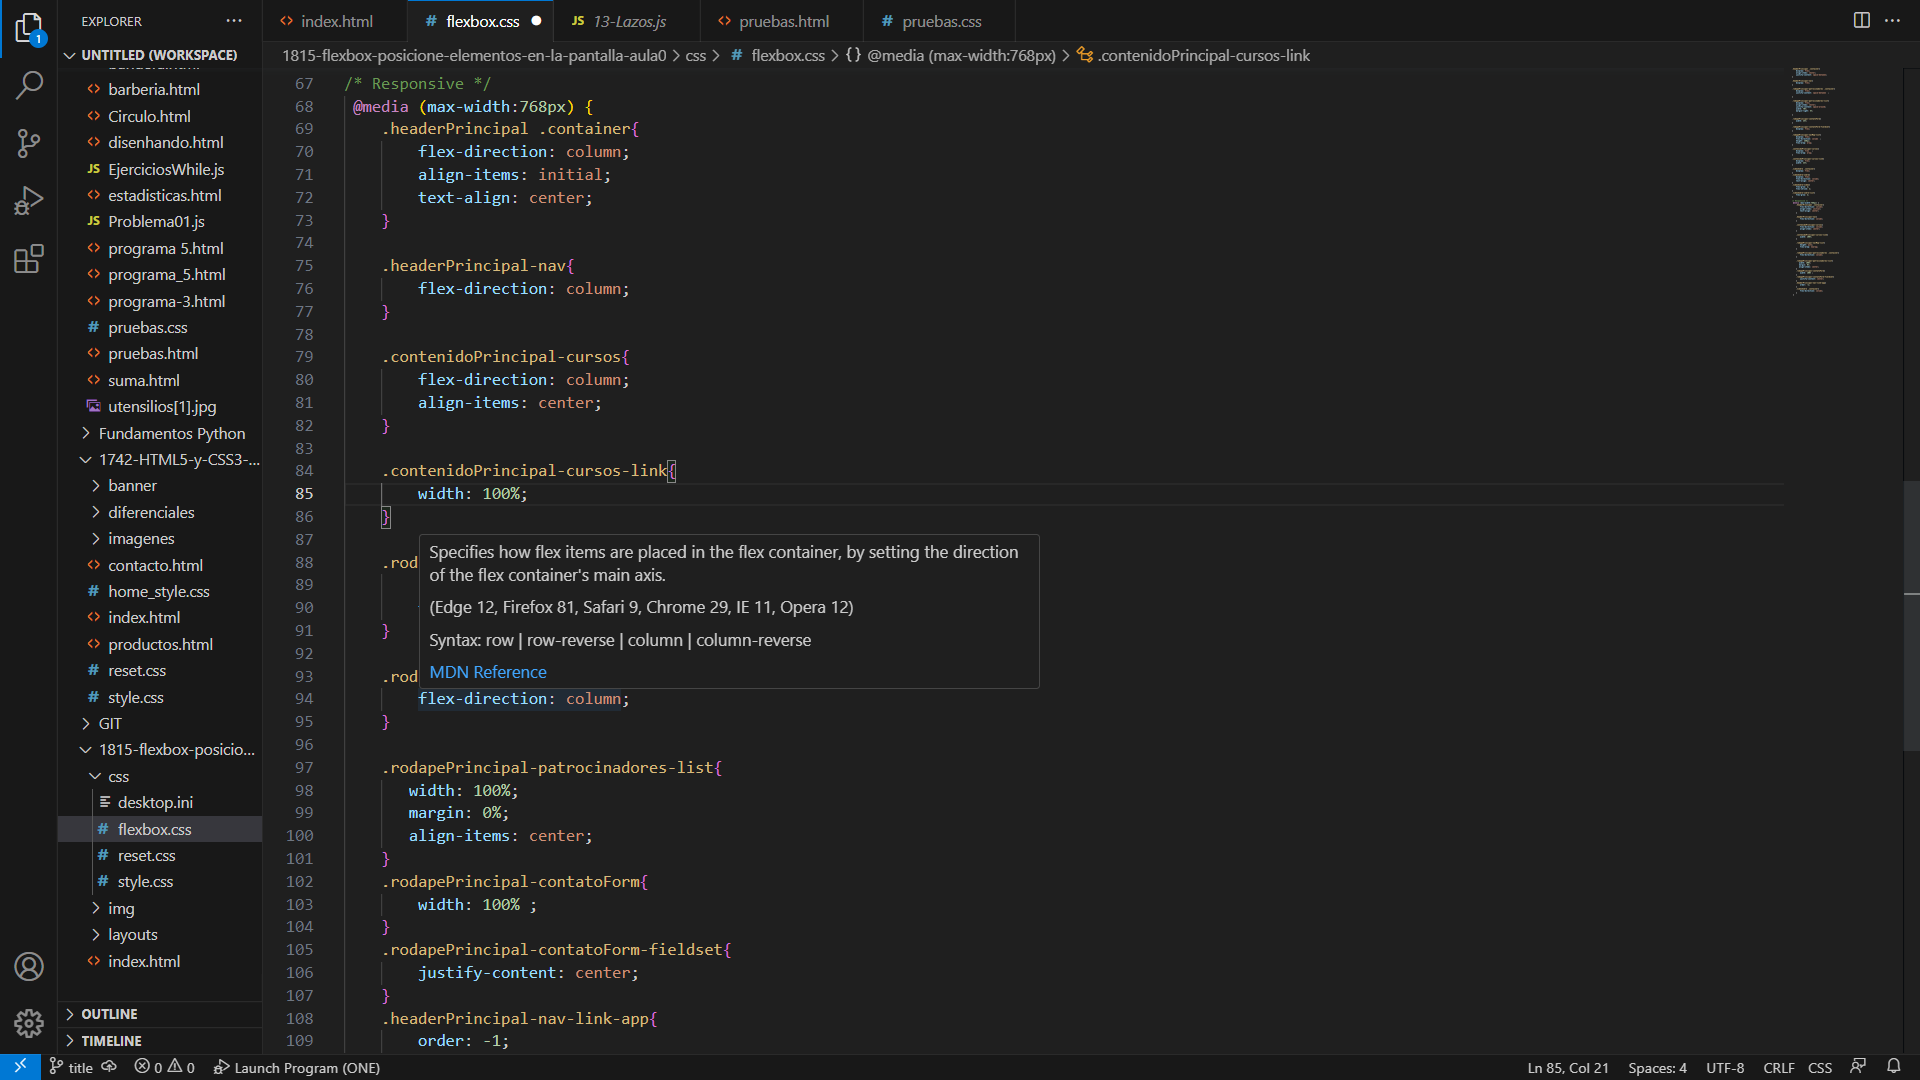
Task: Click .contenidoPrincipal-cursos-link breadcrumb
Action: click(1194, 55)
